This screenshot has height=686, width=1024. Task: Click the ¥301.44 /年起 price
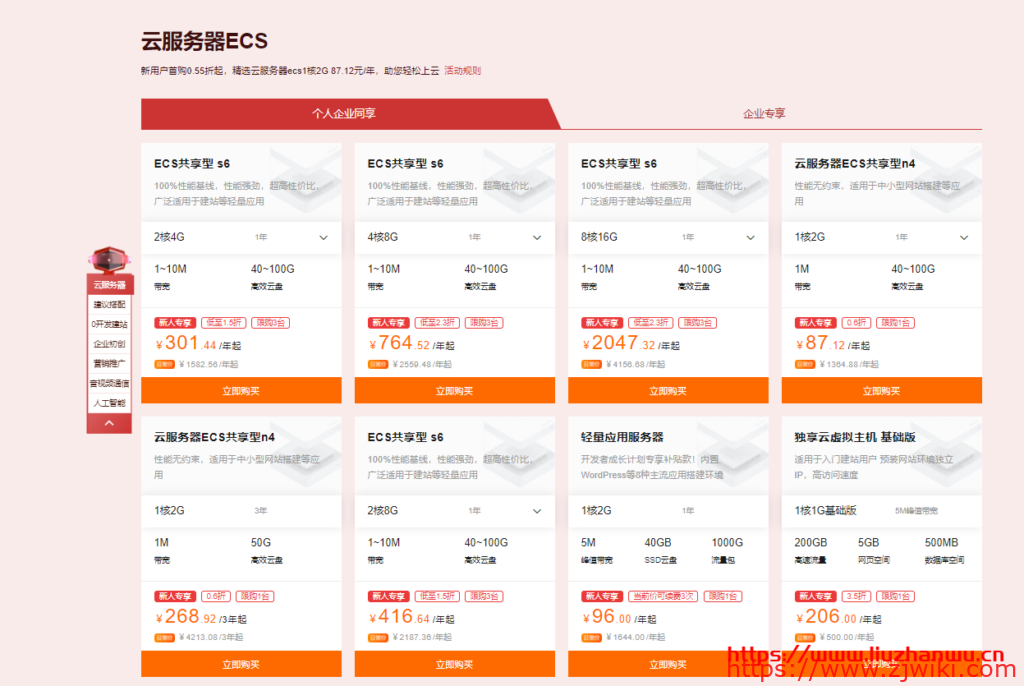(x=198, y=344)
